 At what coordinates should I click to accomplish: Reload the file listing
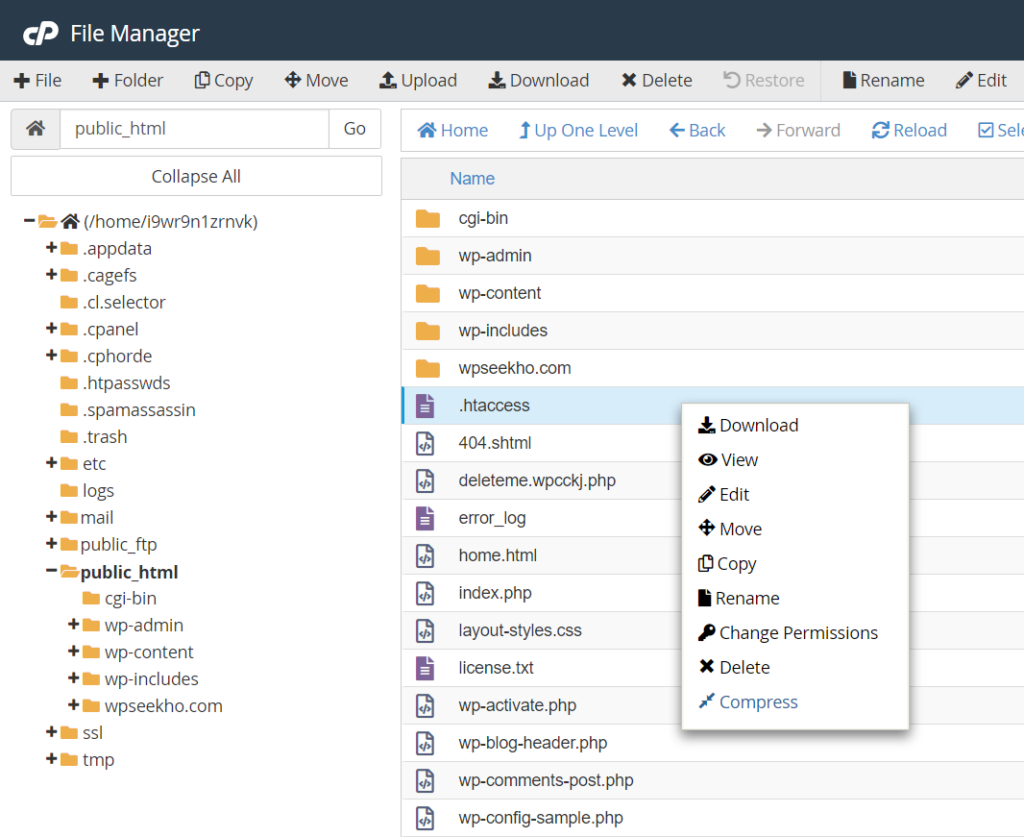click(909, 131)
